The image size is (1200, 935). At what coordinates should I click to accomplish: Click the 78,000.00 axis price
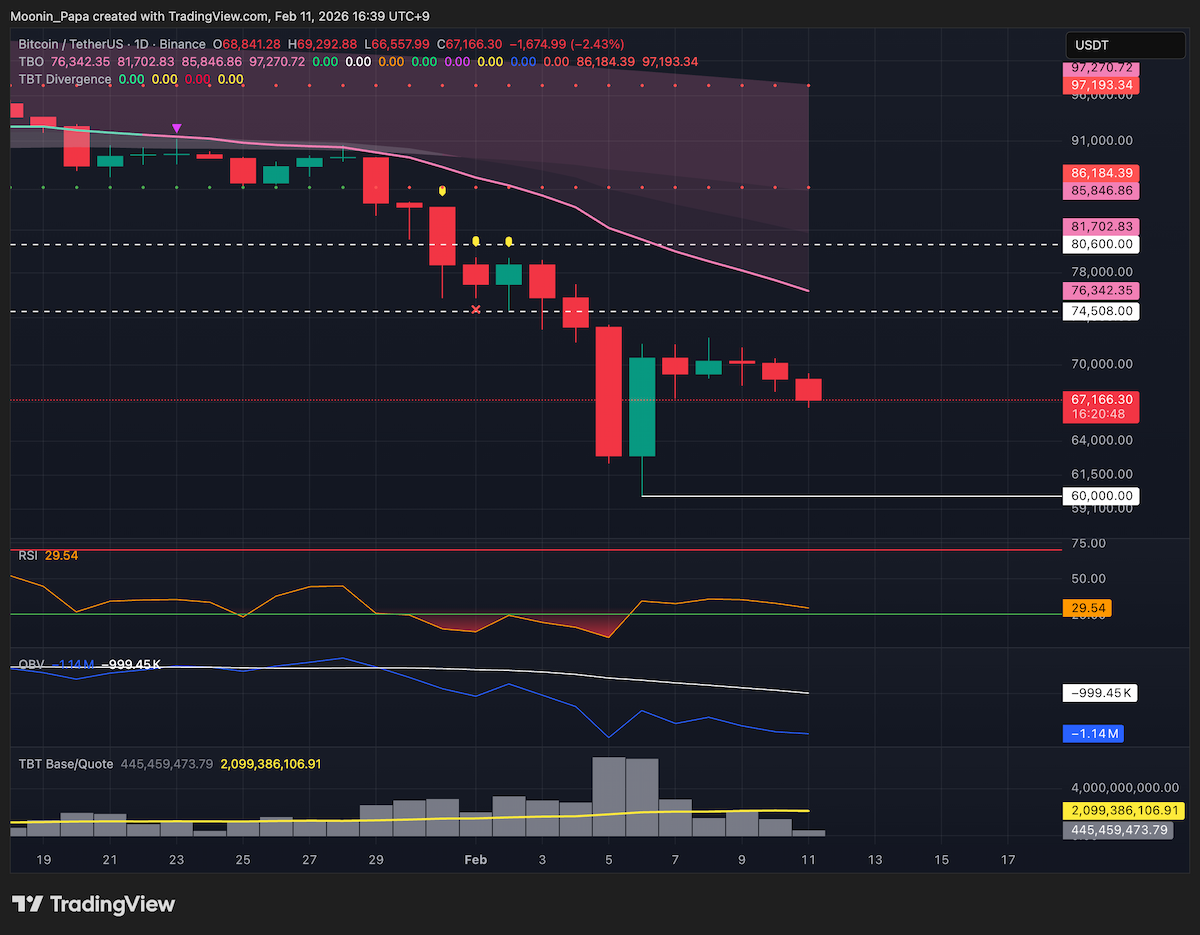[1102, 271]
